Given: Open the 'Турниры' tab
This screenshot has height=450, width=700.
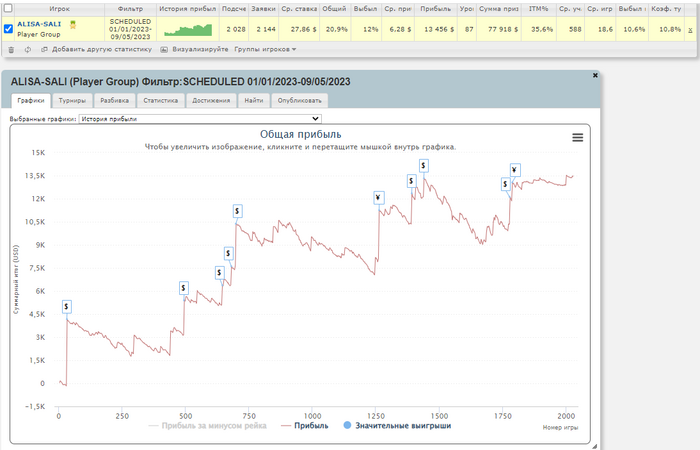Looking at the screenshot, I should [x=72, y=100].
